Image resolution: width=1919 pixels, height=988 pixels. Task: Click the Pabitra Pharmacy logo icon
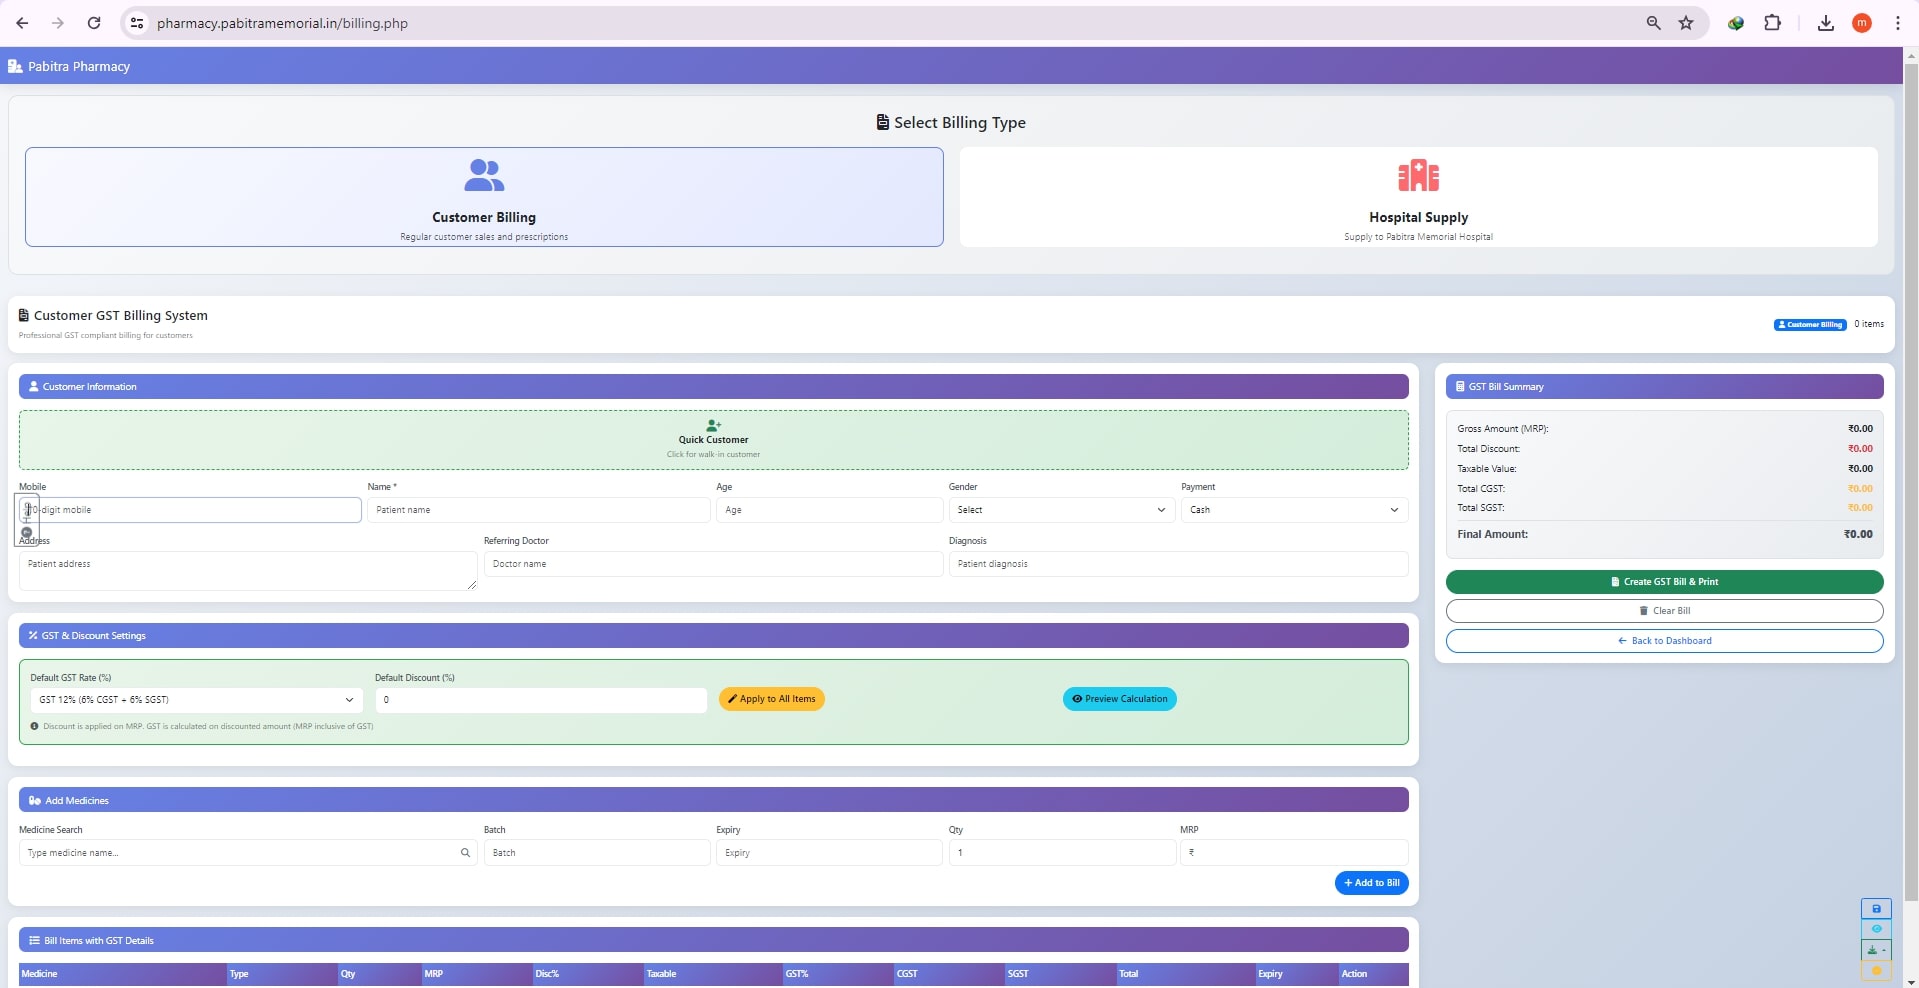(x=15, y=65)
